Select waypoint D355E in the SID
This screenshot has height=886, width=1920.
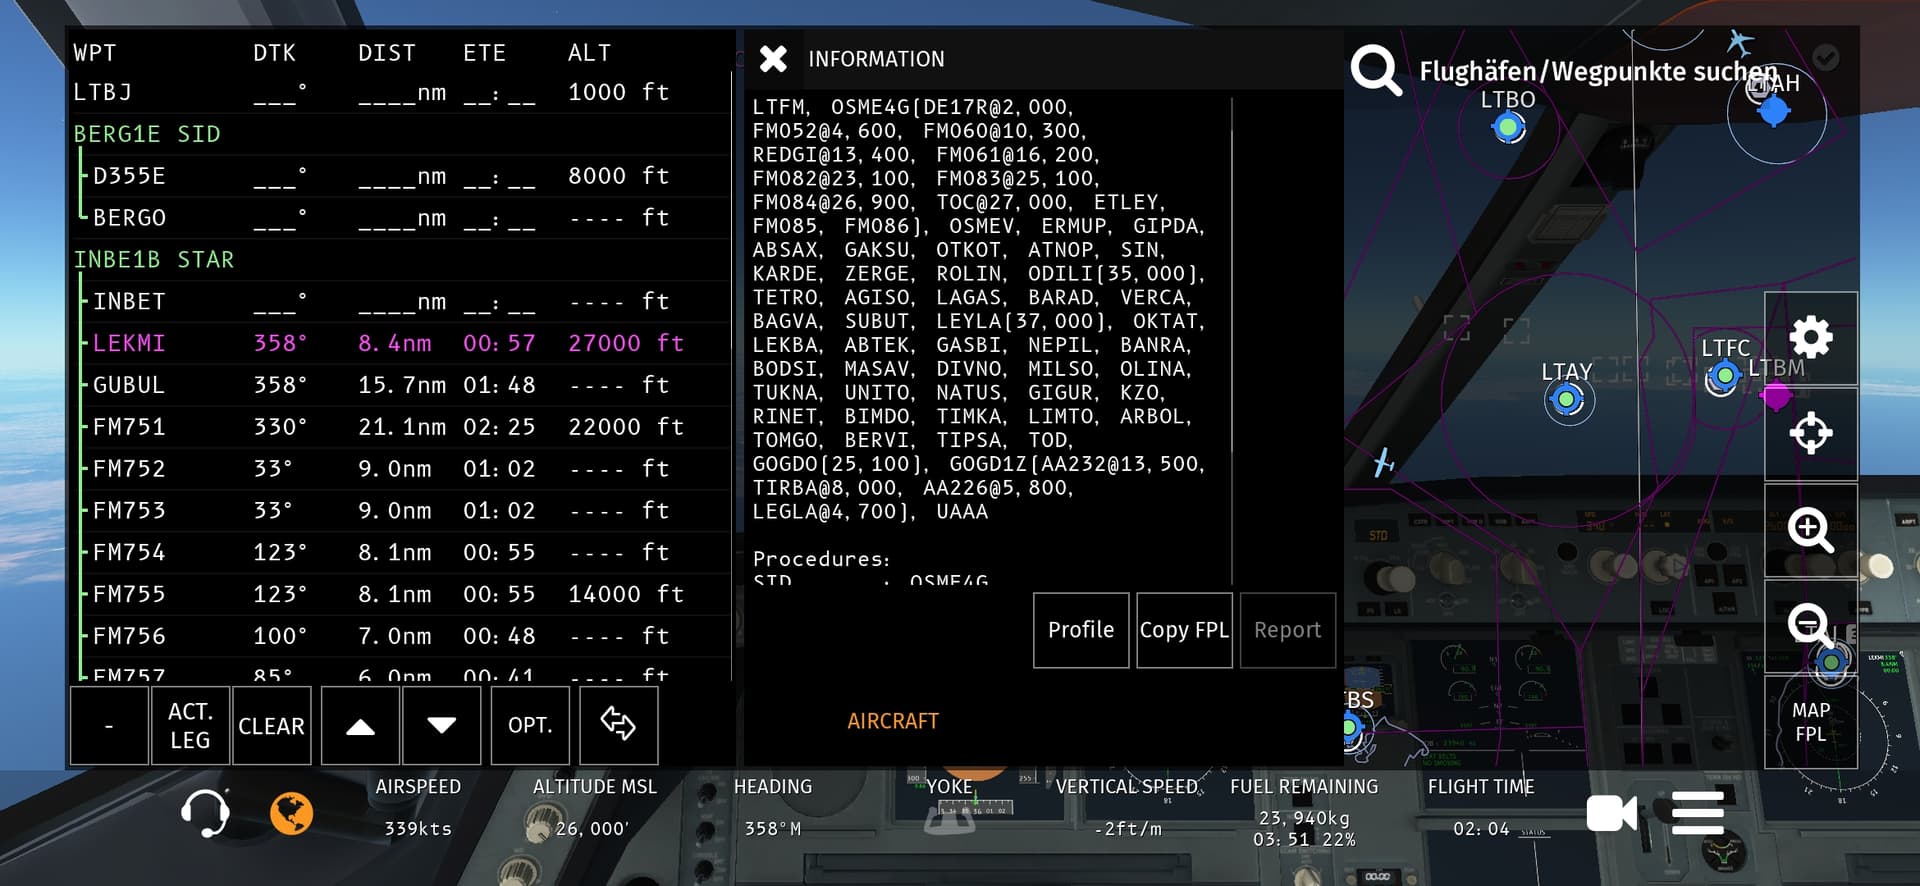coord(400,176)
